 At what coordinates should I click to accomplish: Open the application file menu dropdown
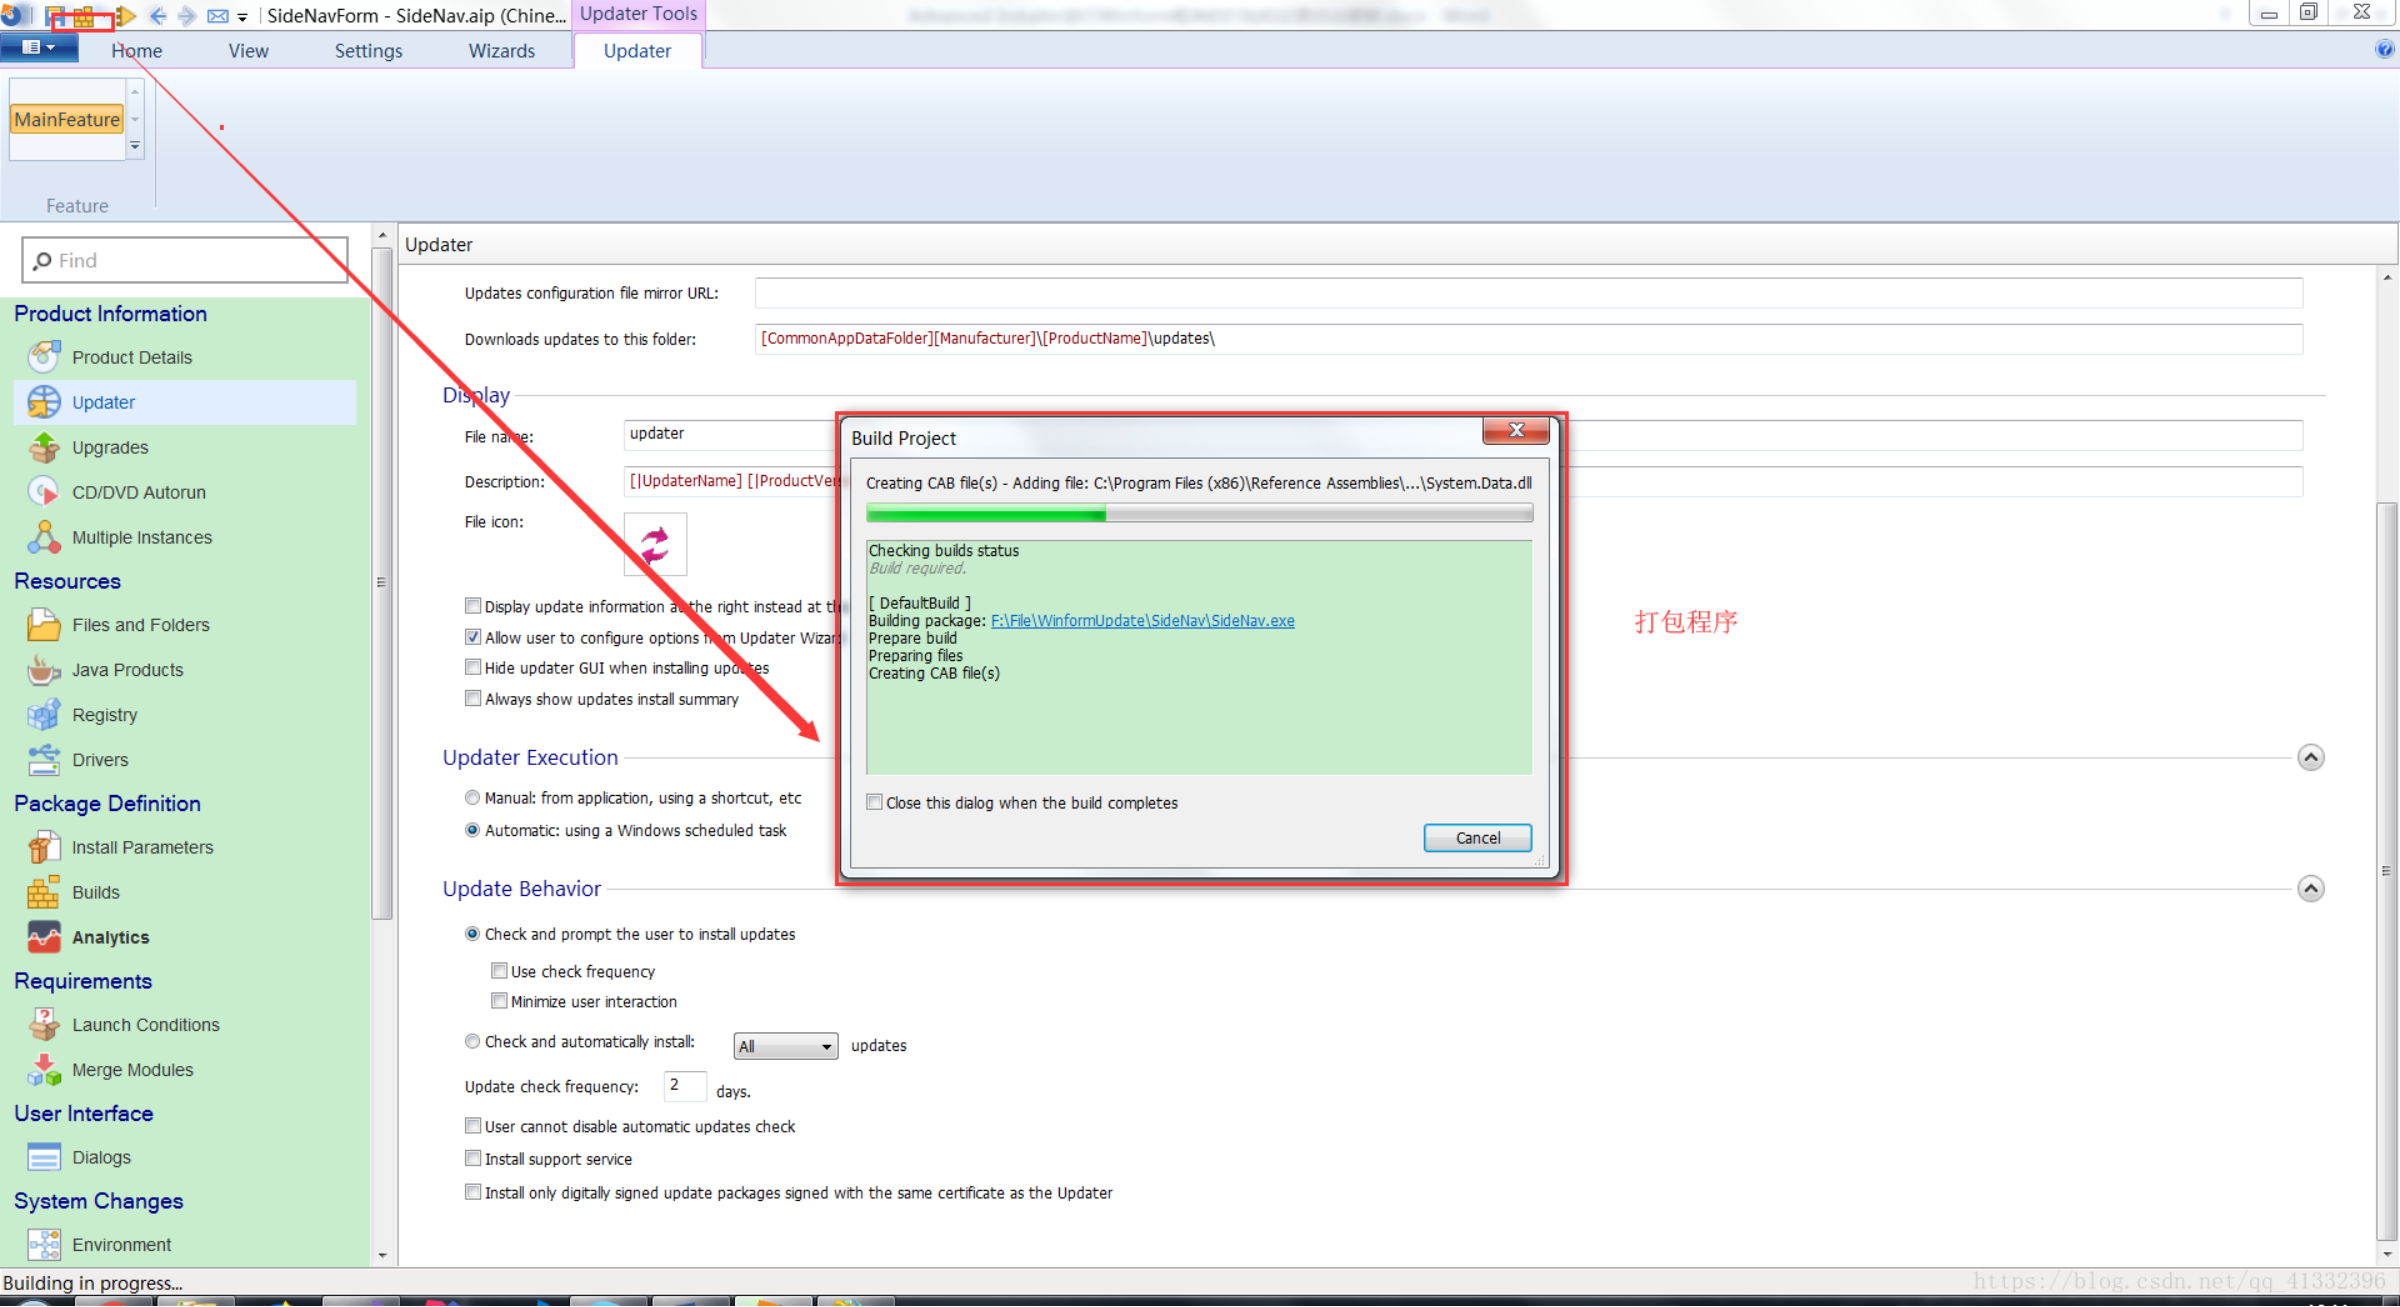coord(38,47)
